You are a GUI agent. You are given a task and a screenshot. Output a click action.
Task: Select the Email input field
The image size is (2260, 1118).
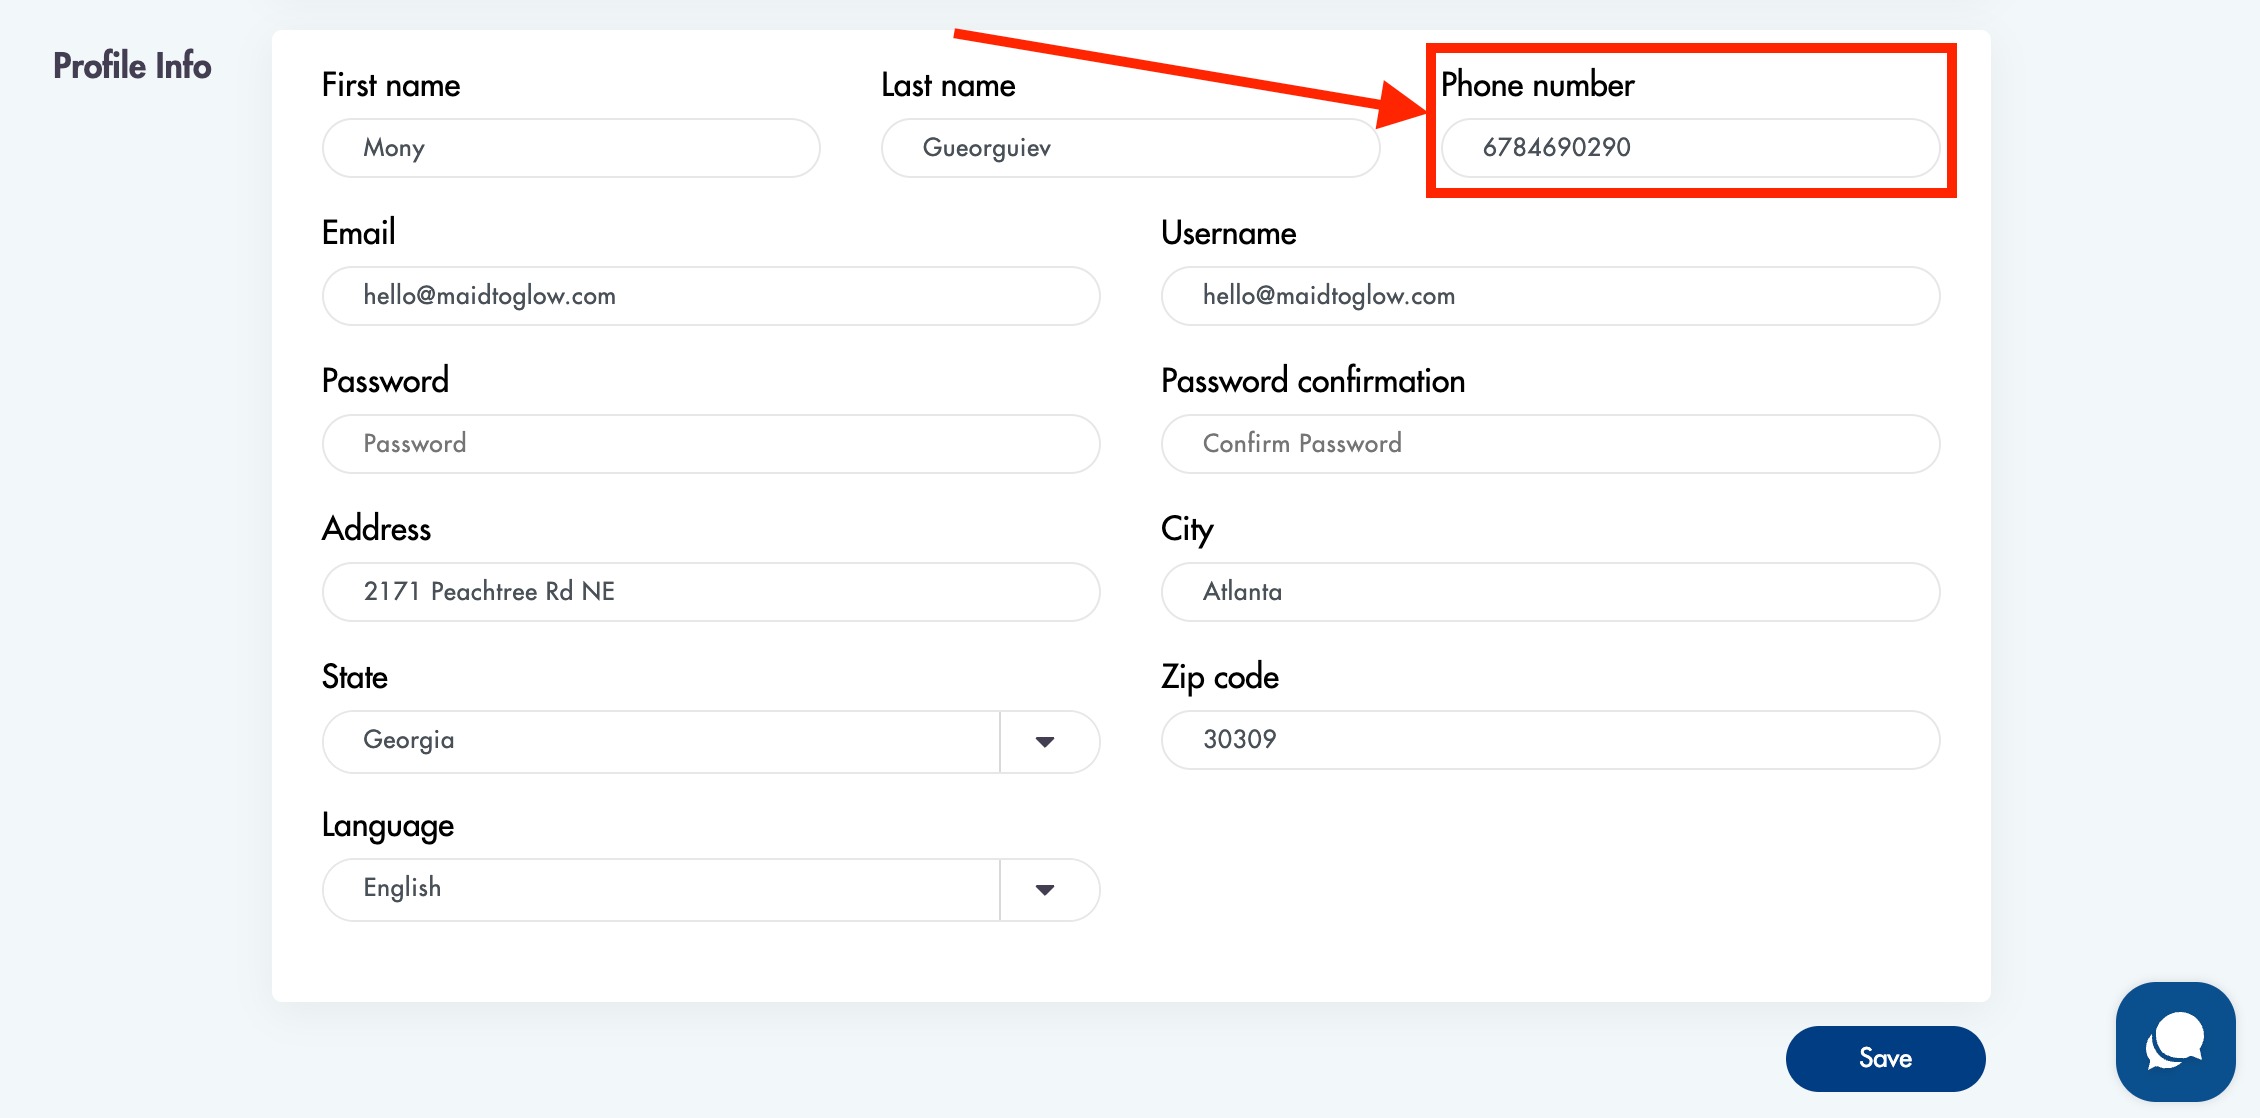(x=710, y=296)
